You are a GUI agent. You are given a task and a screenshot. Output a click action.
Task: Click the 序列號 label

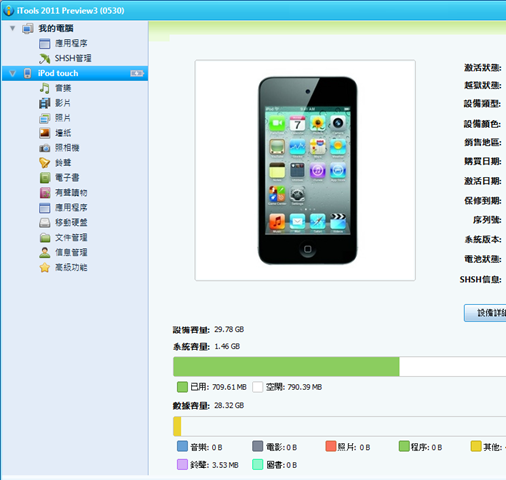click(487, 220)
